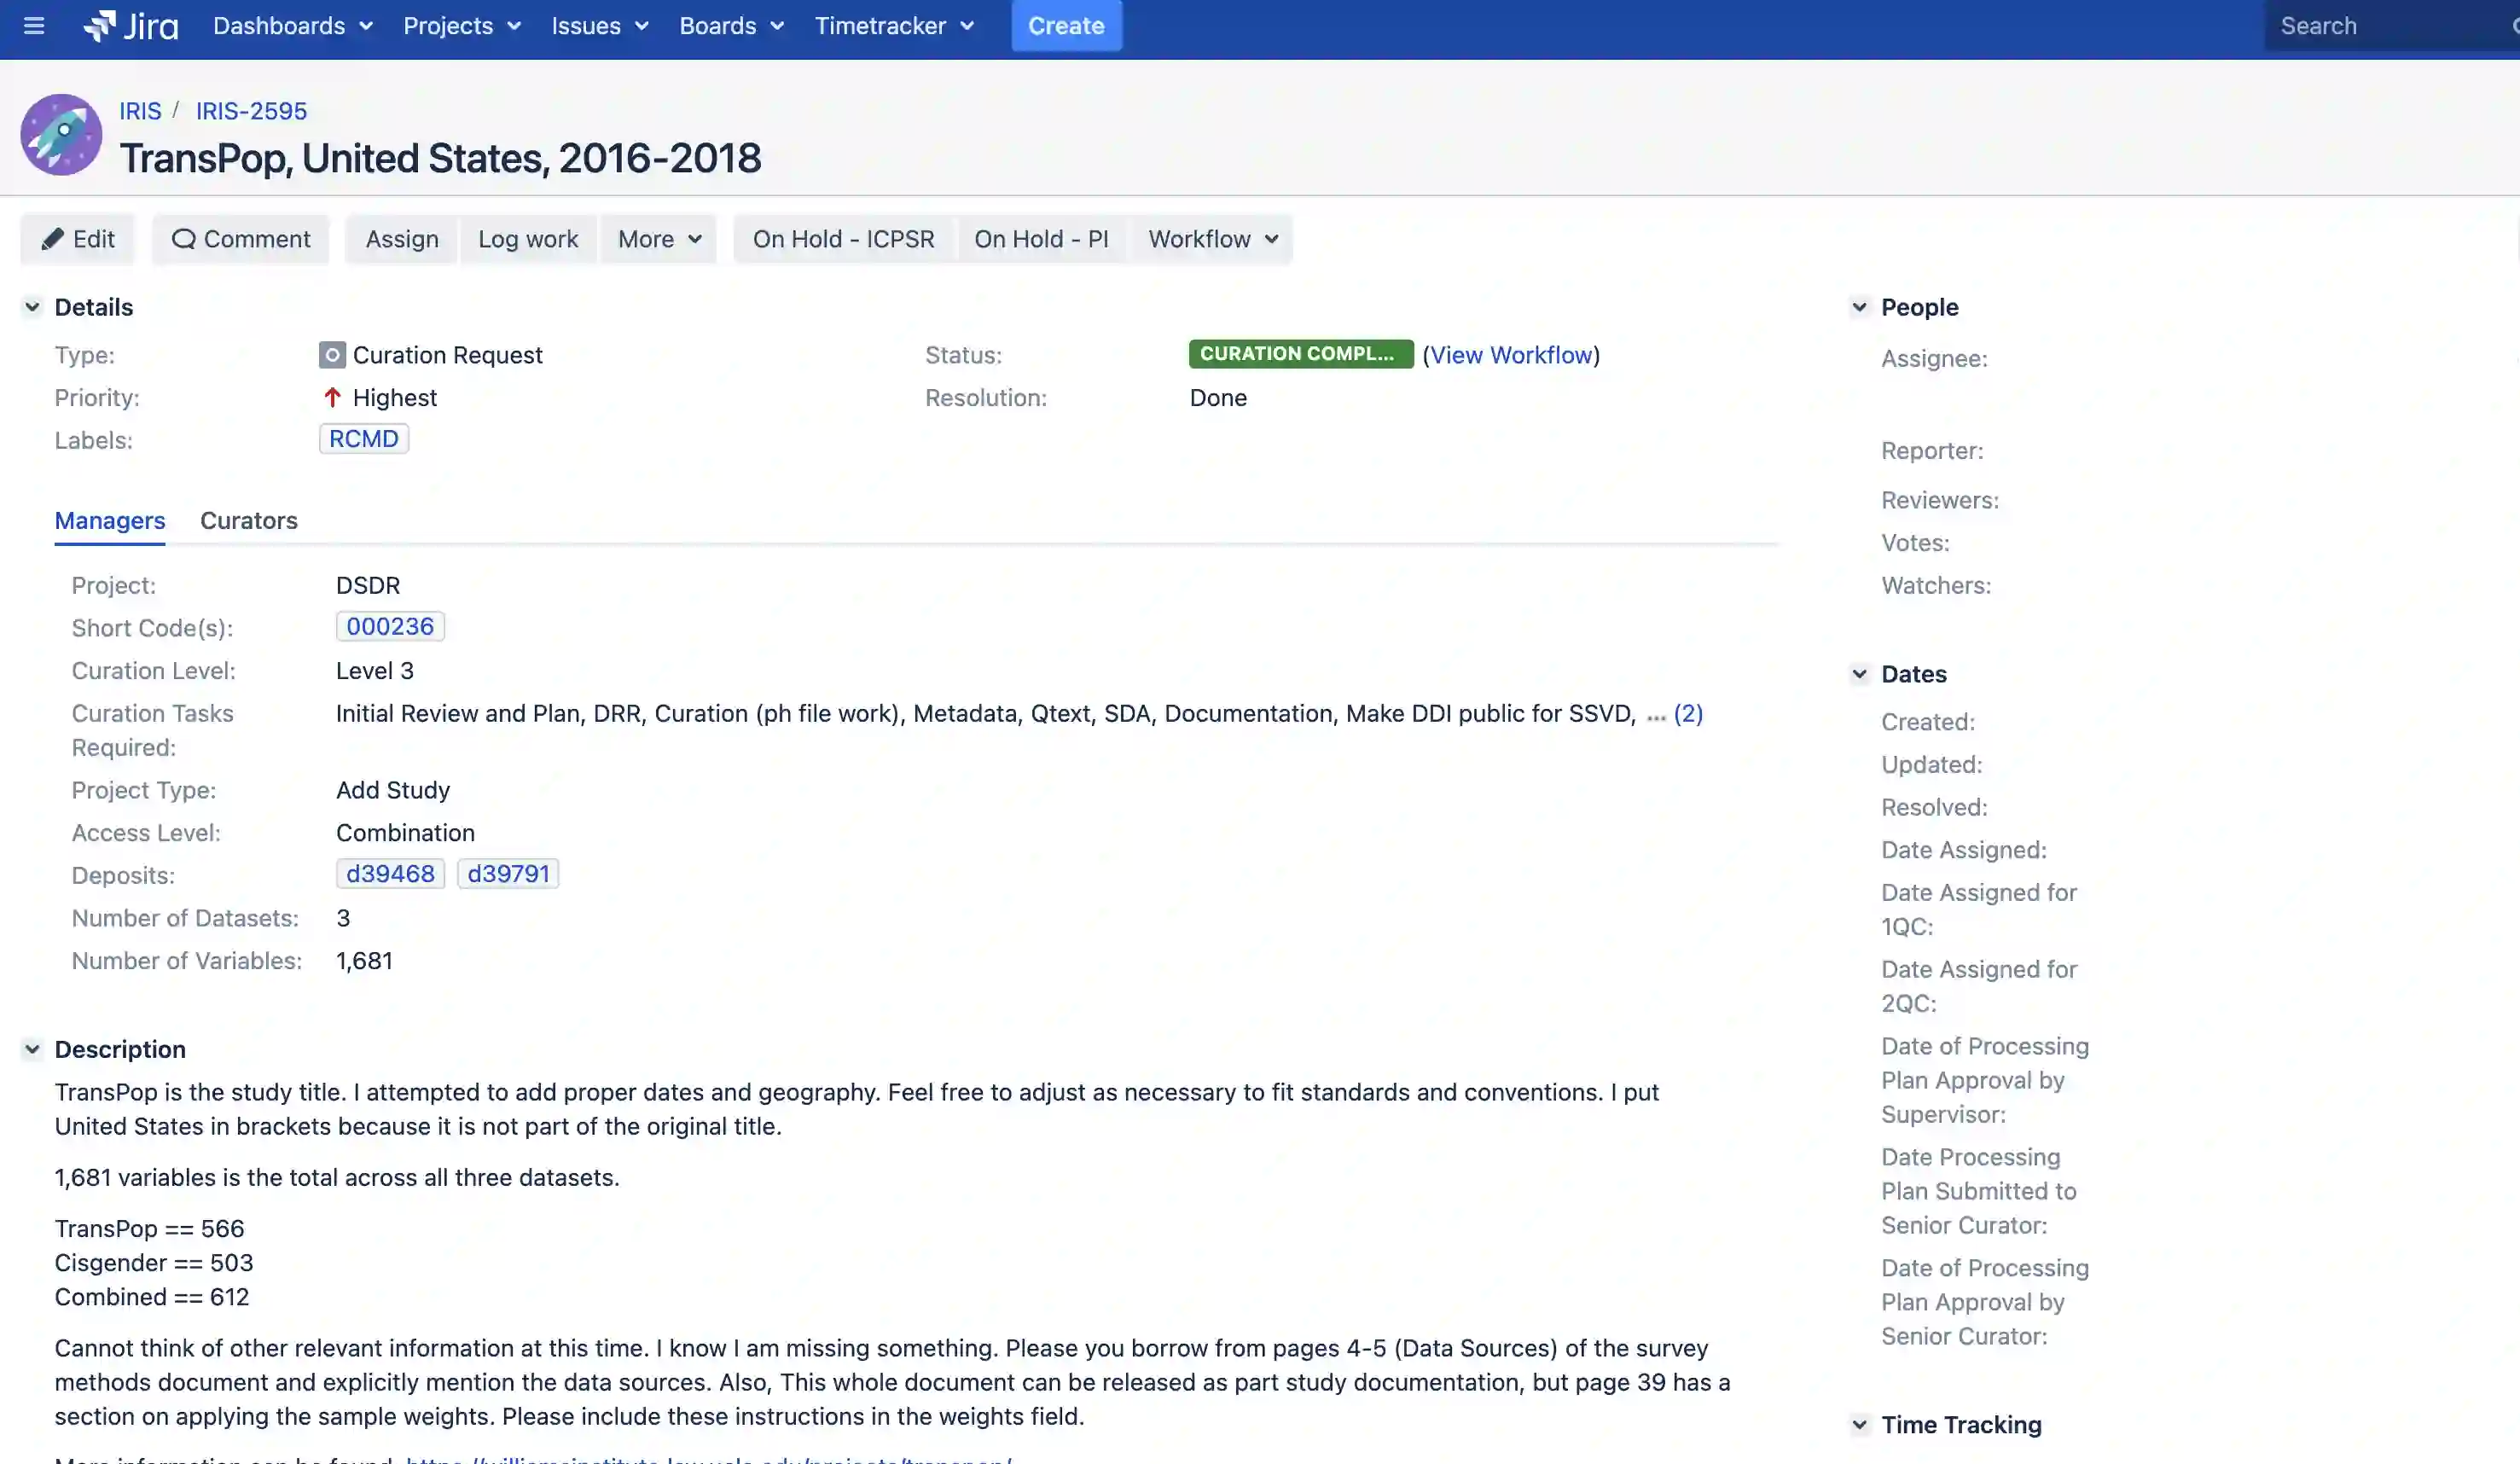Click the IRIS project rocket avatar
The height and width of the screenshot is (1464, 2520).
[x=61, y=135]
